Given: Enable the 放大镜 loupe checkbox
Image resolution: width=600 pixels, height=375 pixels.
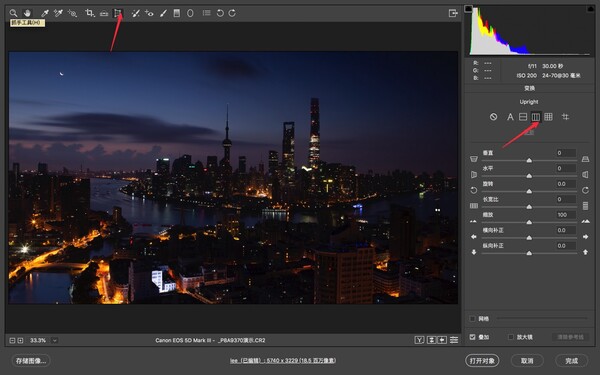Looking at the screenshot, I should click(511, 337).
